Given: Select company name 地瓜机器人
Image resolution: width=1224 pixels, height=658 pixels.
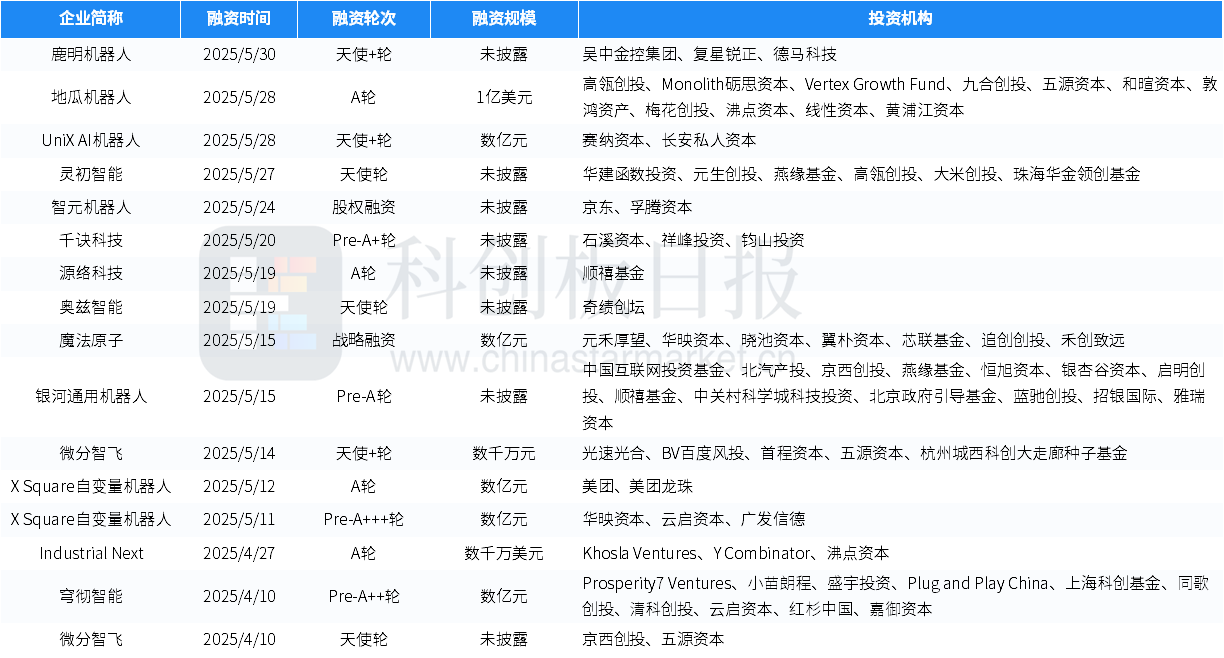Looking at the screenshot, I should [90, 97].
